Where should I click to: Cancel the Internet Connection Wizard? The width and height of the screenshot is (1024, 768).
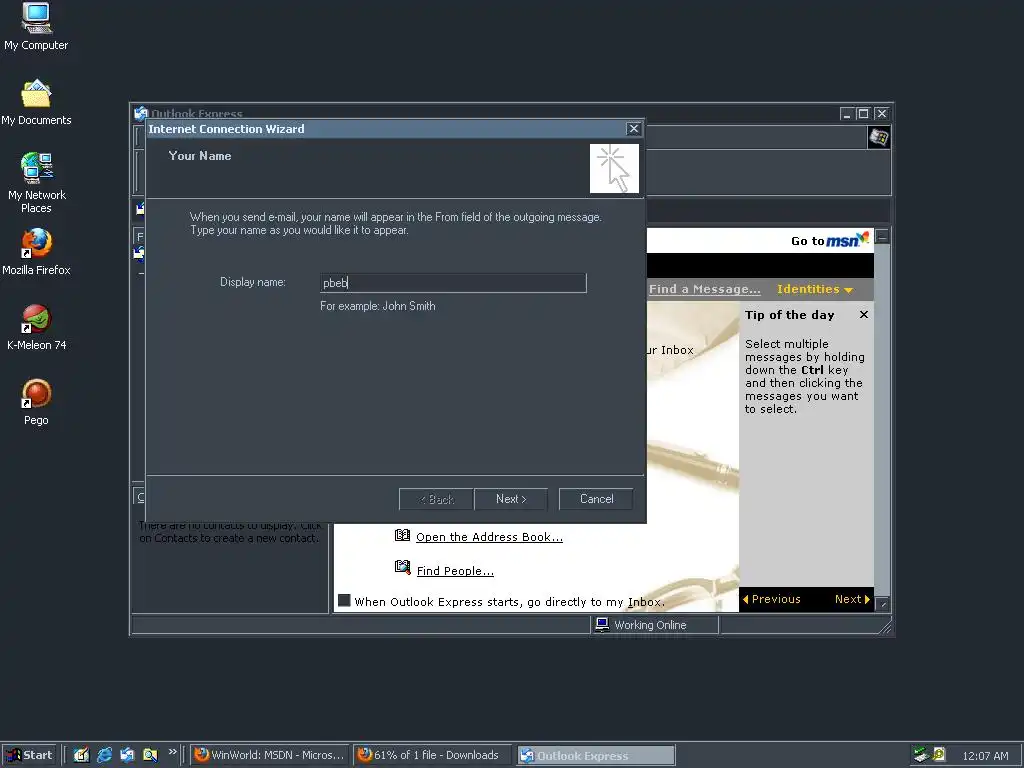point(596,499)
